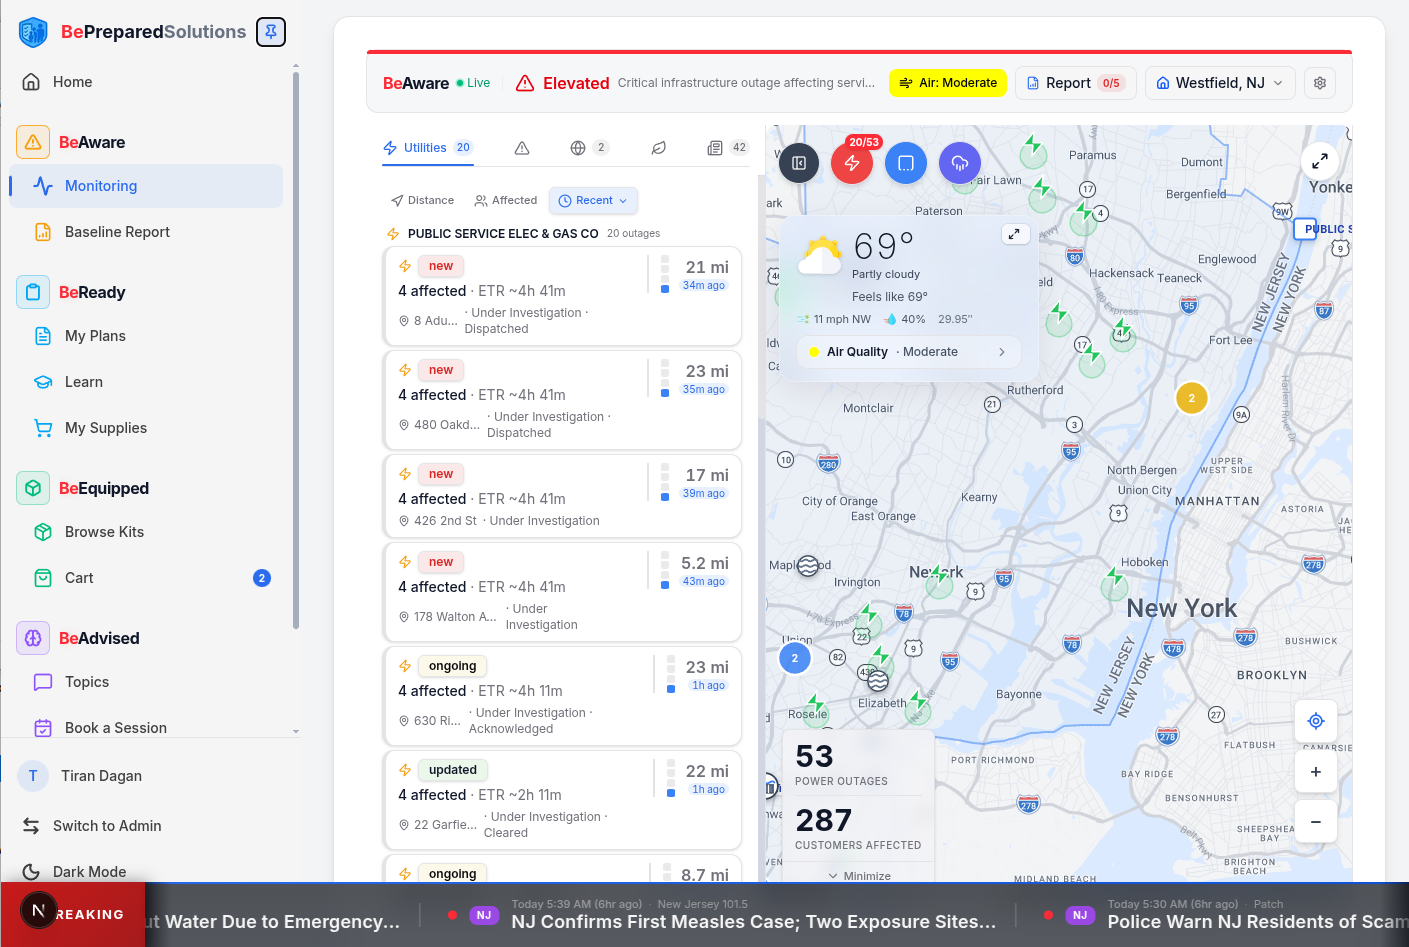Click the pin icon beside BePreparedSolutions logo
The image size is (1409, 947).
[x=271, y=32]
